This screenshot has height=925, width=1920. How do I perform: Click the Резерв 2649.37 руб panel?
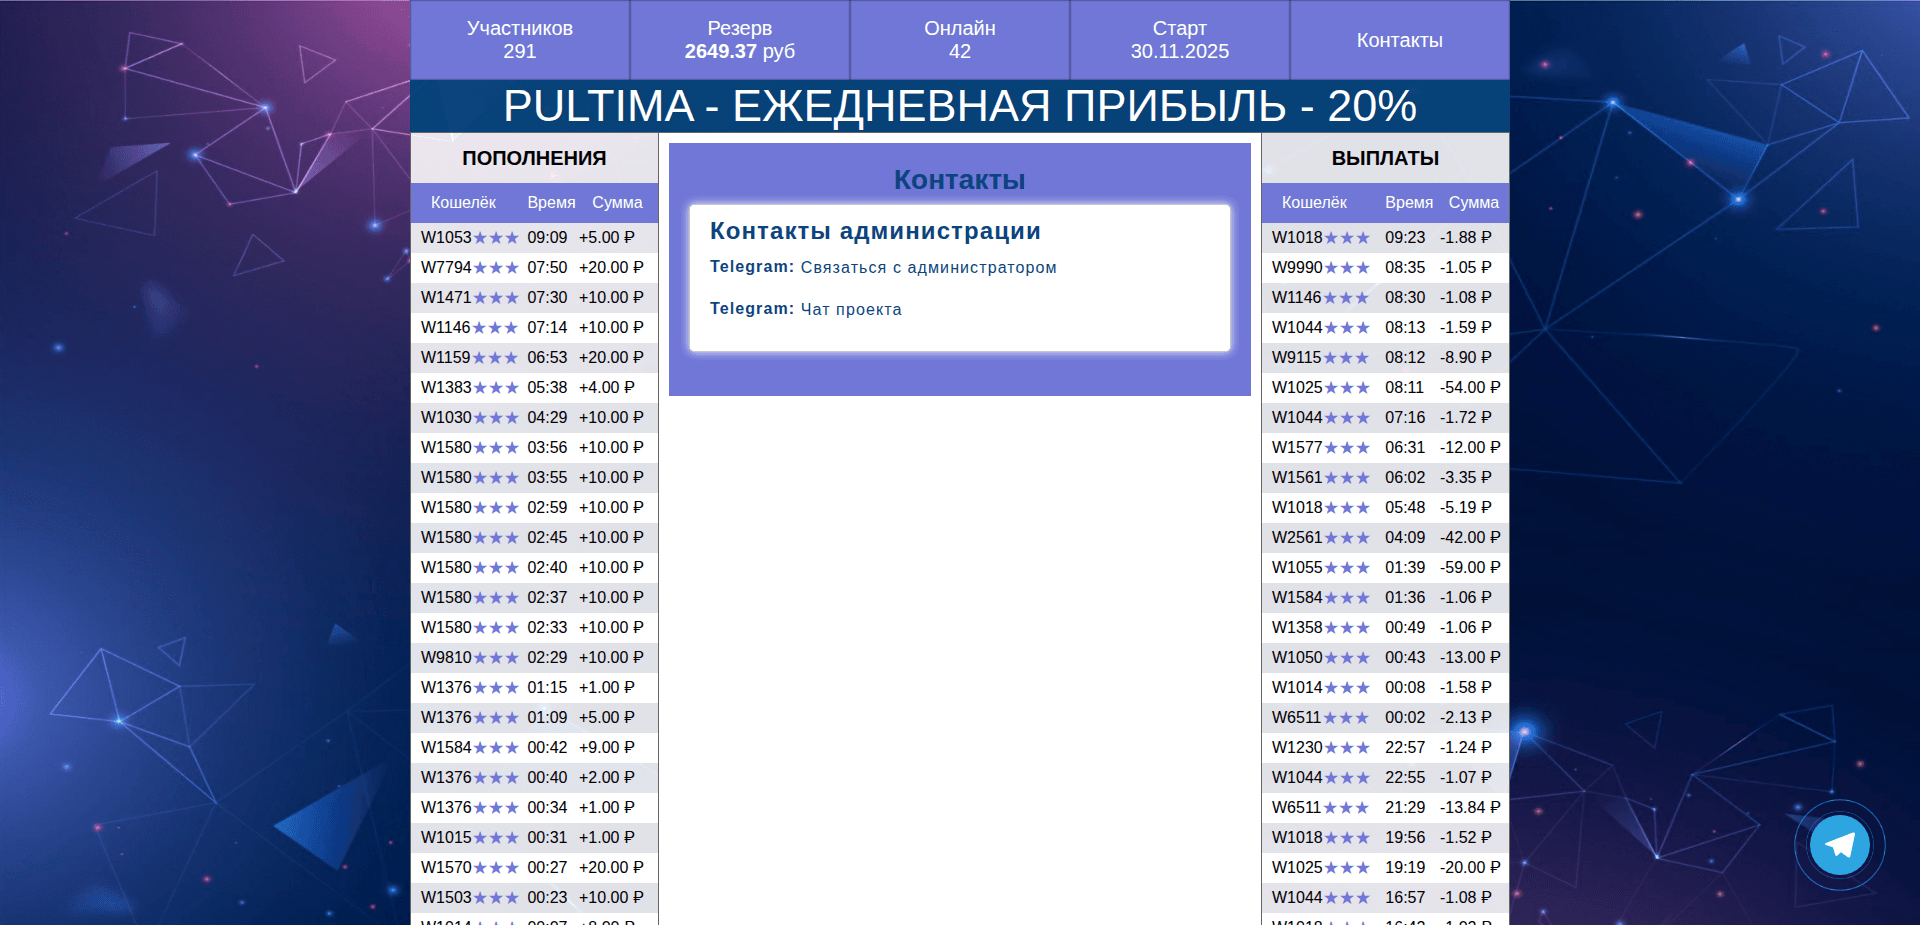click(x=739, y=40)
